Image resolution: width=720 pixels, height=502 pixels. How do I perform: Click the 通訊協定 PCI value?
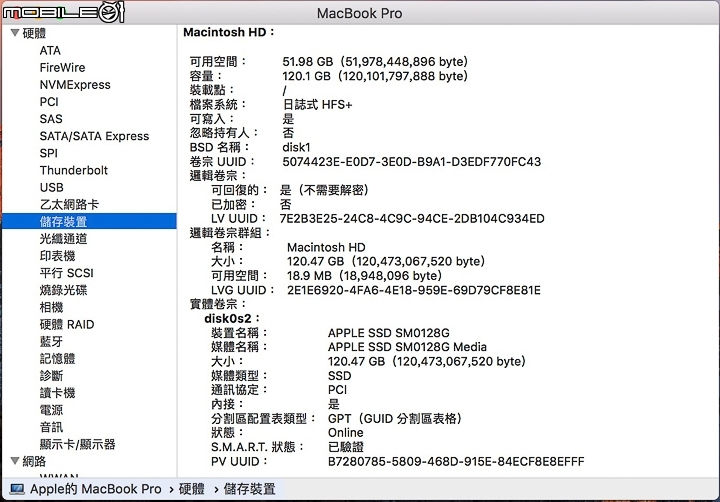(x=338, y=390)
